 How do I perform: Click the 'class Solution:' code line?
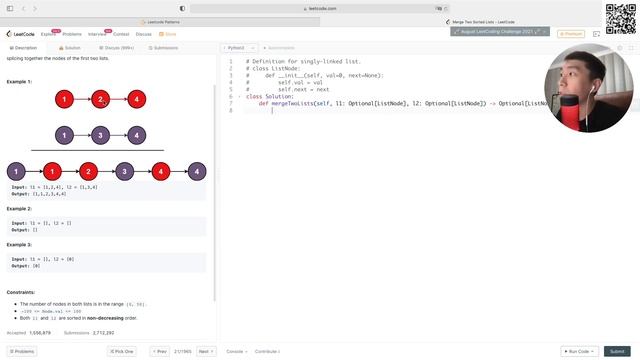click(x=269, y=97)
